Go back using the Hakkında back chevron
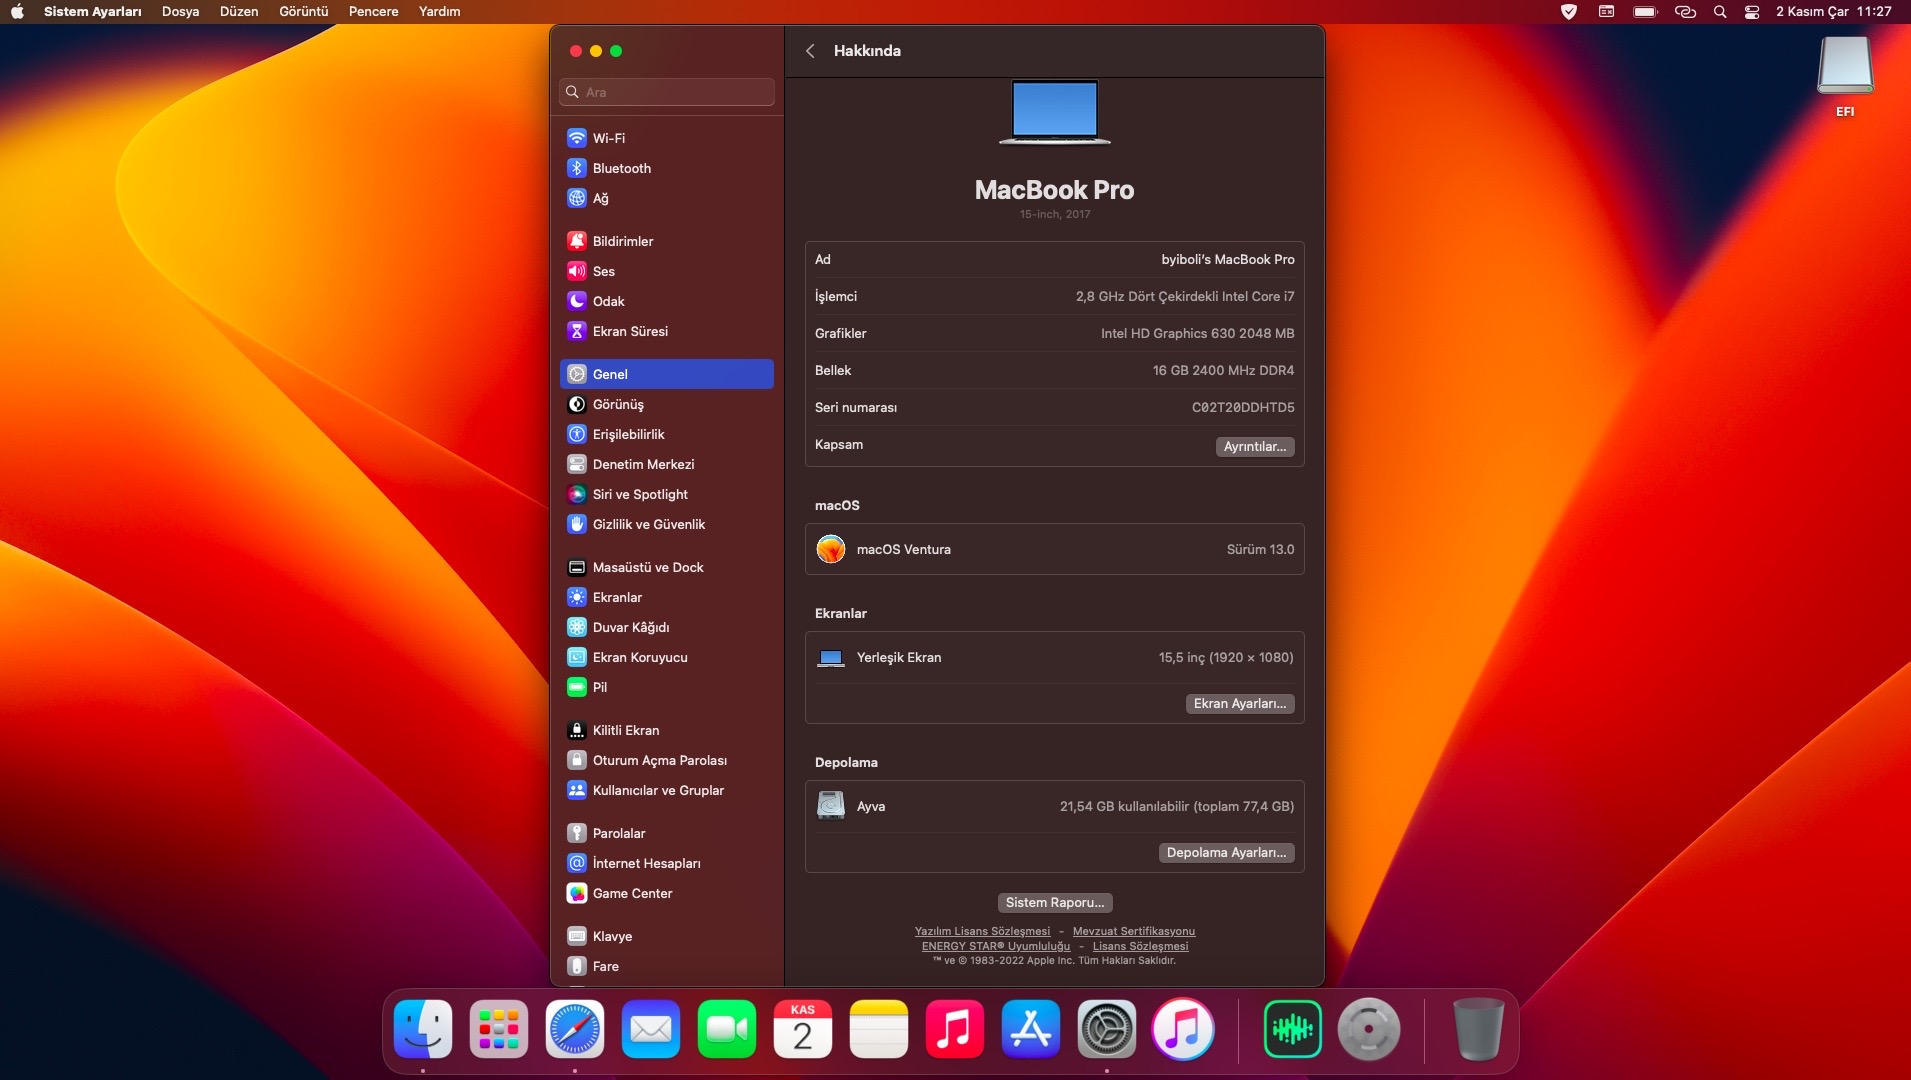 pos(810,51)
